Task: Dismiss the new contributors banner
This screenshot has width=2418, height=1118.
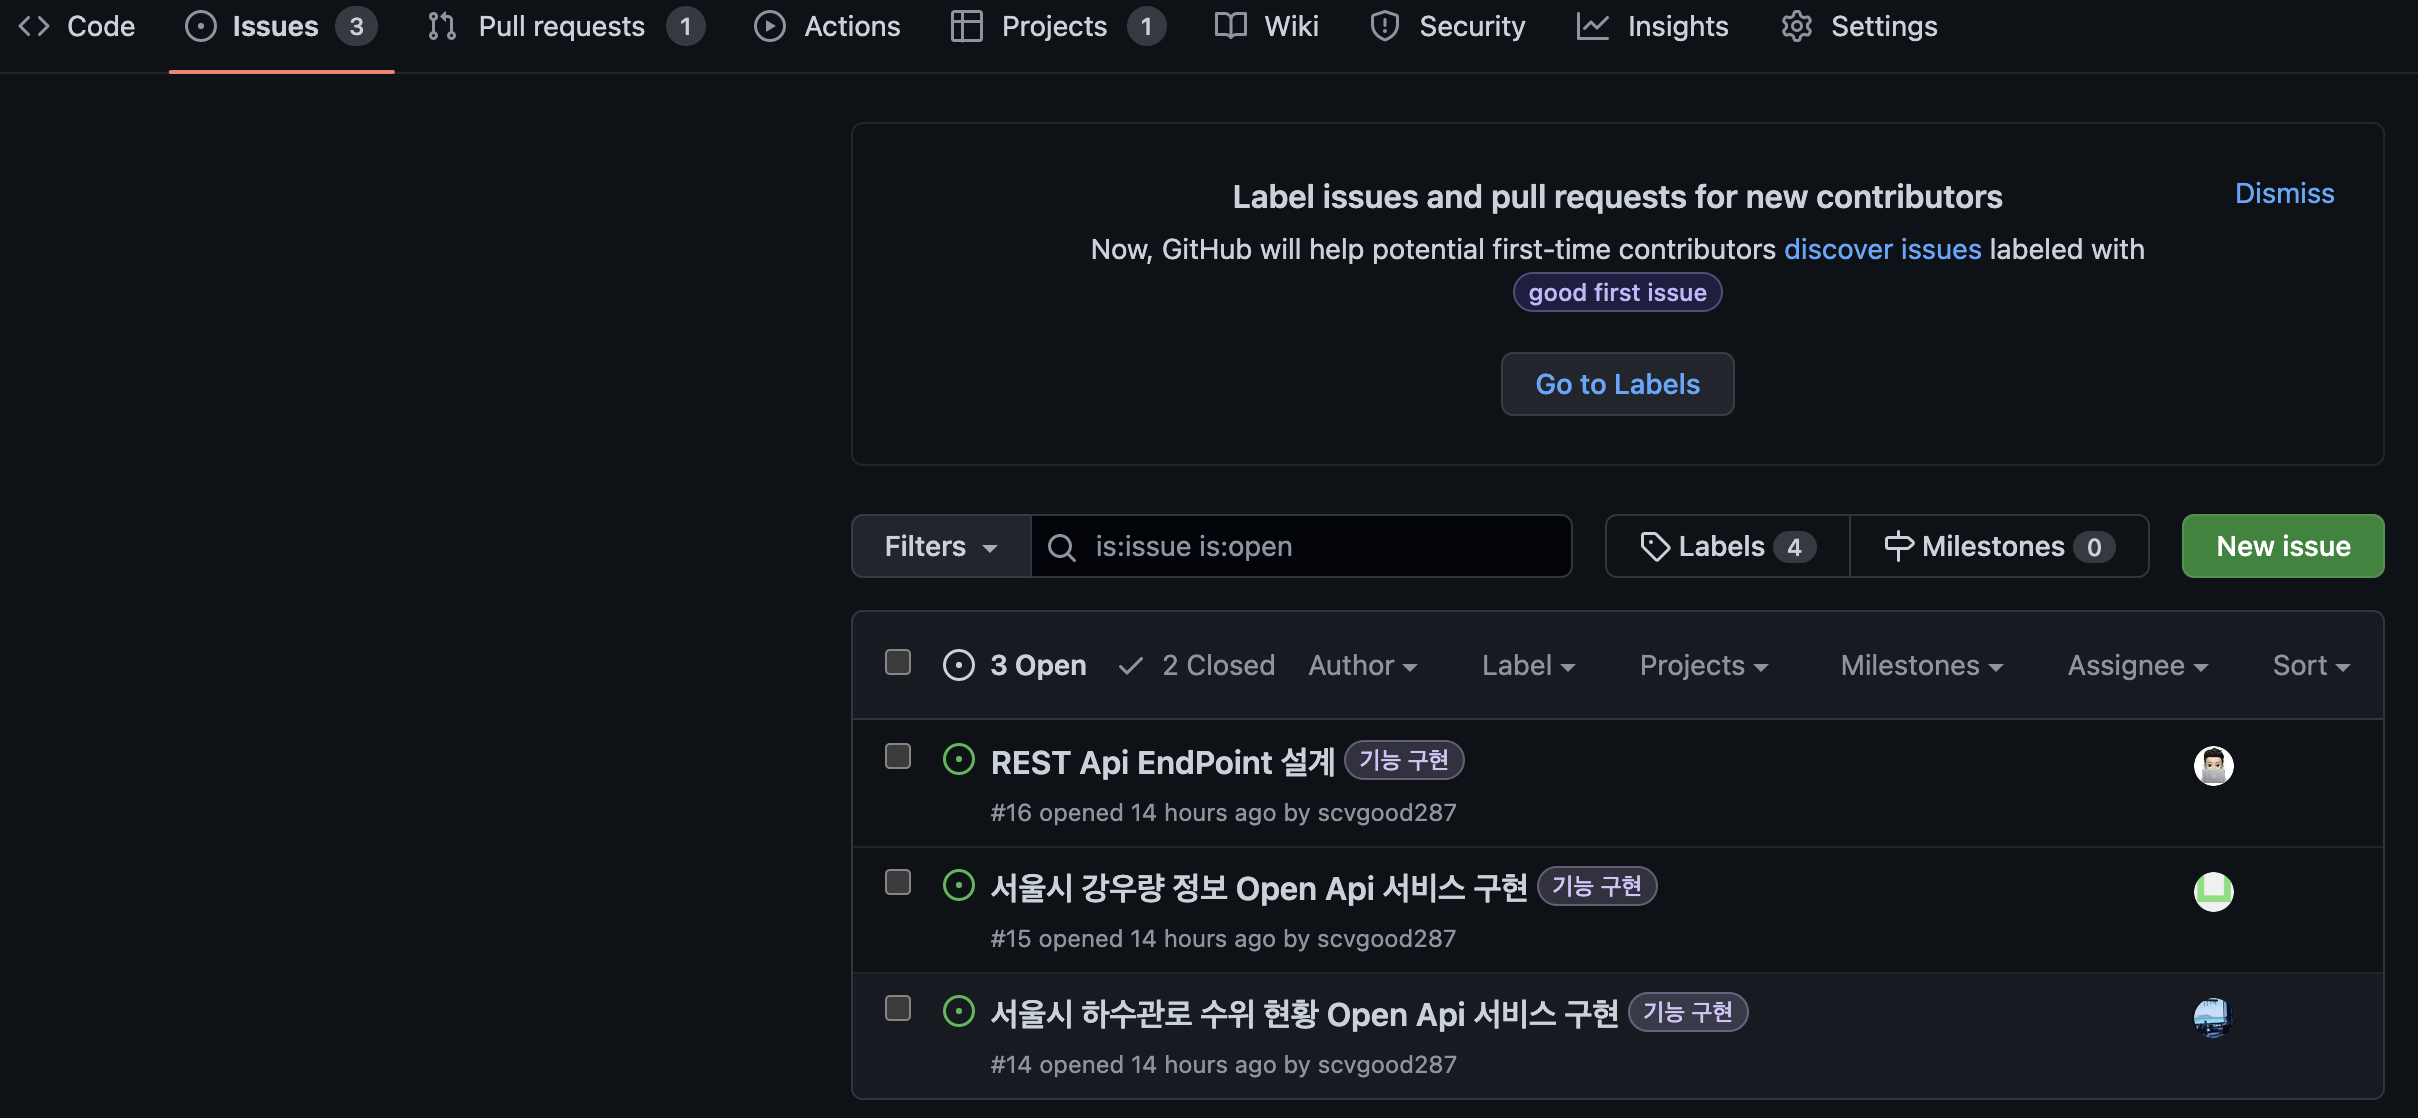Action: click(2284, 193)
